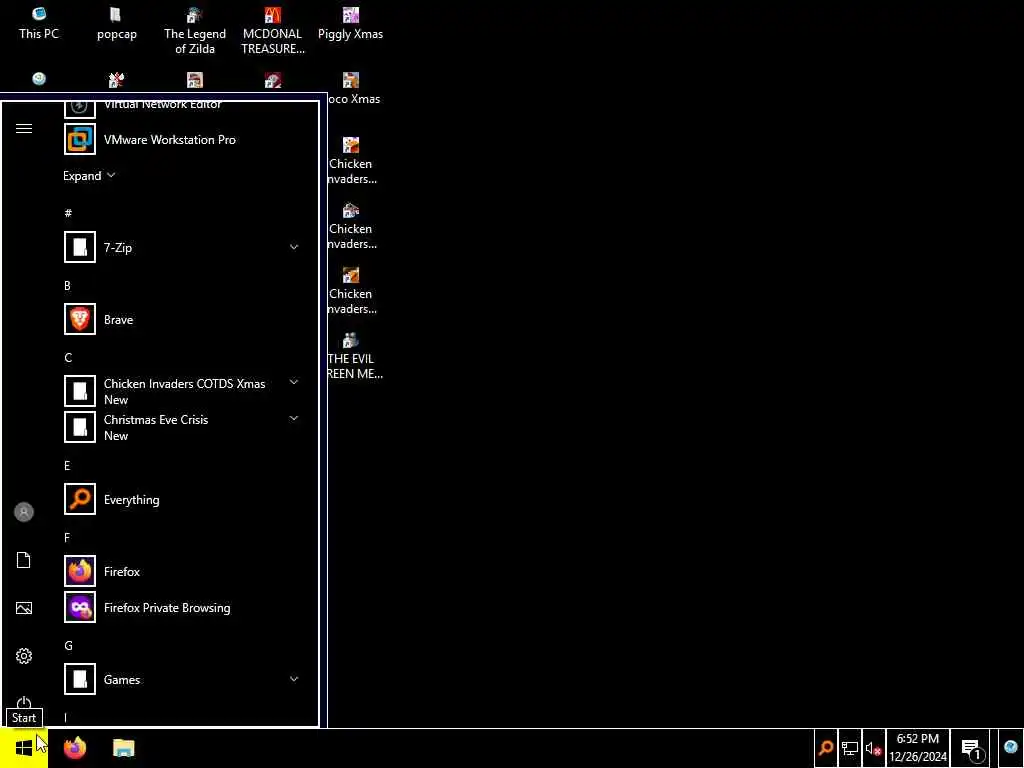Open the network tray icon
Screen dimensions: 1024x768
tap(849, 748)
